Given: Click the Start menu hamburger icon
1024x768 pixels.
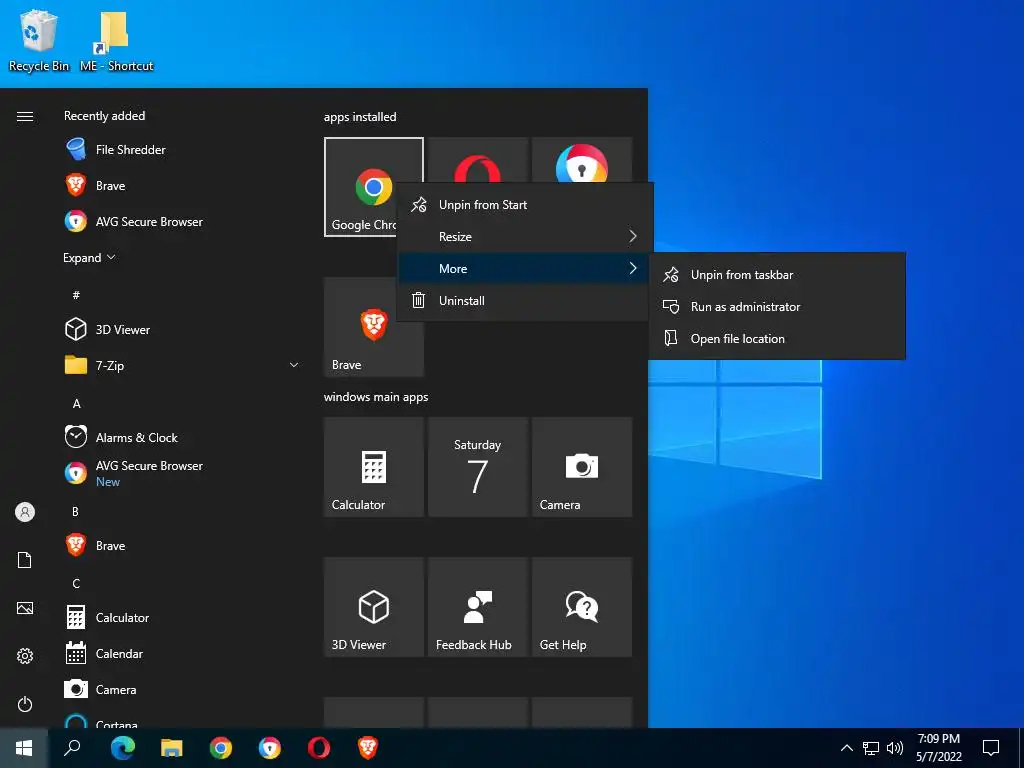Looking at the screenshot, I should [x=25, y=116].
